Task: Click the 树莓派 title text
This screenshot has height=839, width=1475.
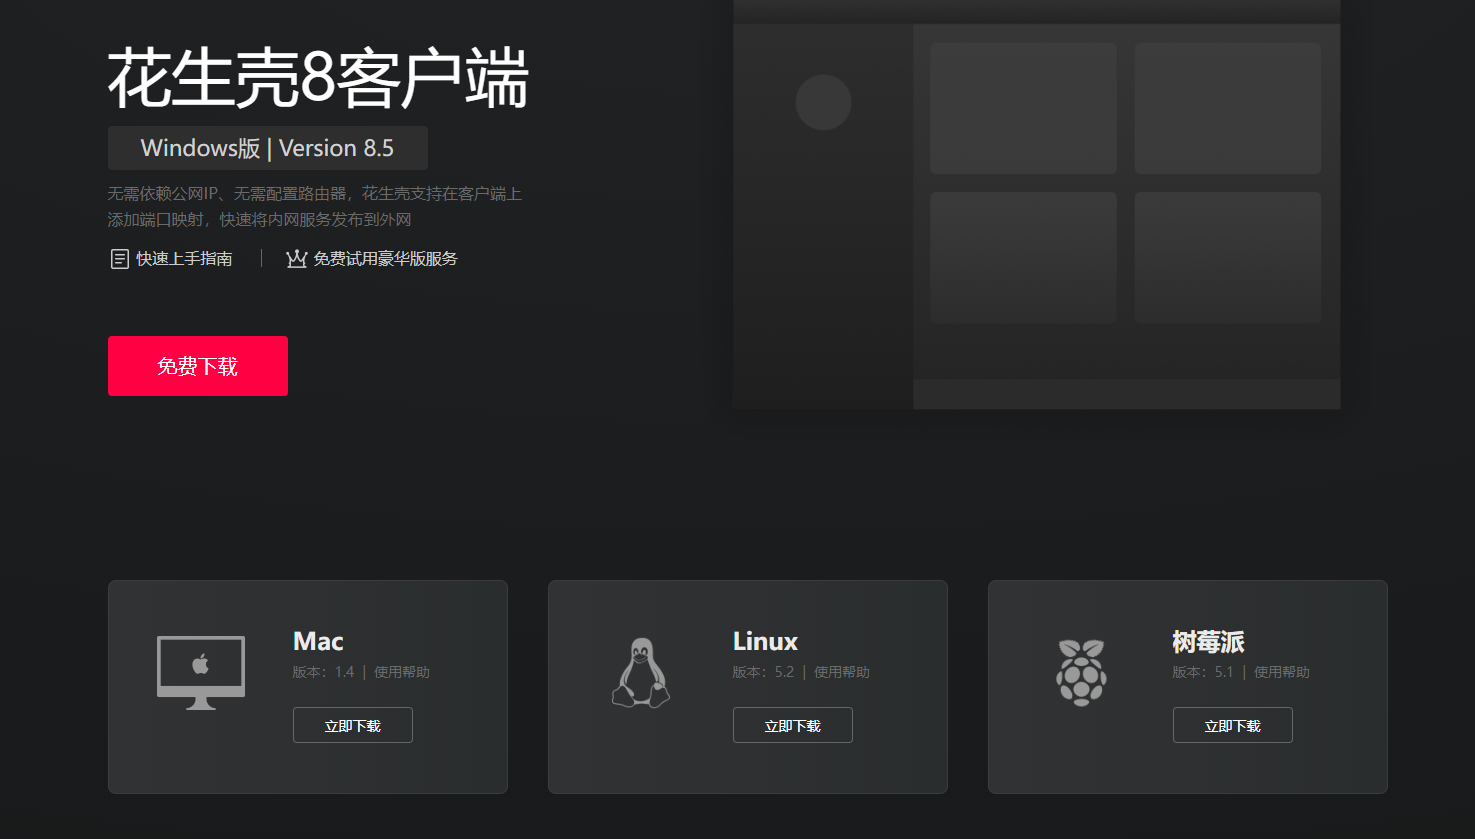Action: click(1208, 641)
